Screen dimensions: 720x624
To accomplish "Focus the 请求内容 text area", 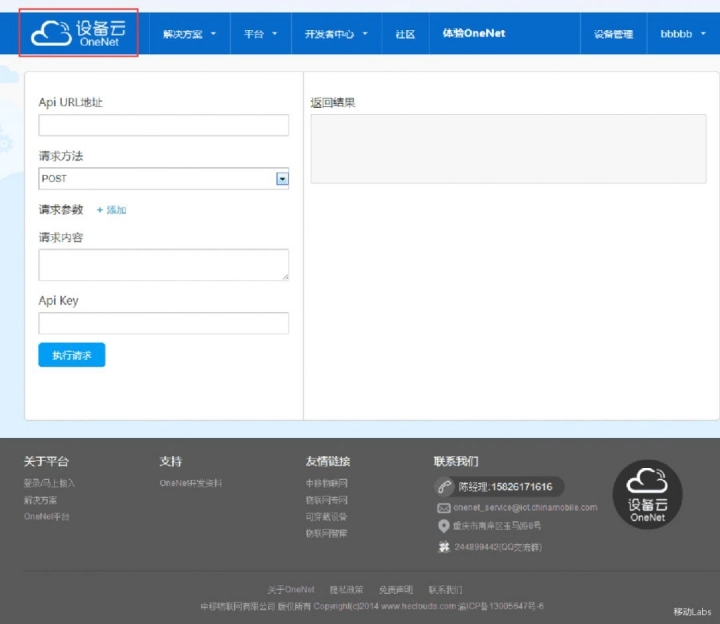I will [163, 265].
